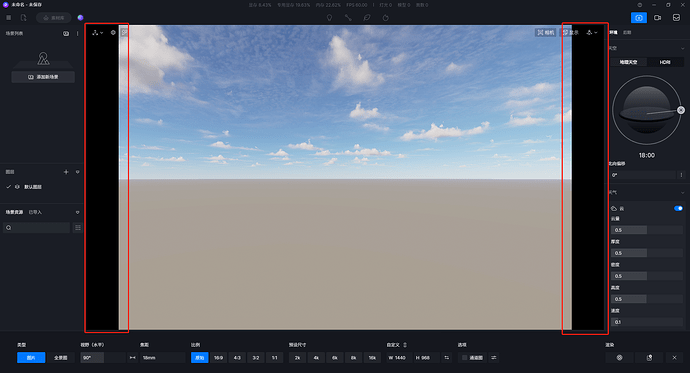Toggle the cloud weather switch
Viewport: 690px width, 373px height.
point(678,208)
